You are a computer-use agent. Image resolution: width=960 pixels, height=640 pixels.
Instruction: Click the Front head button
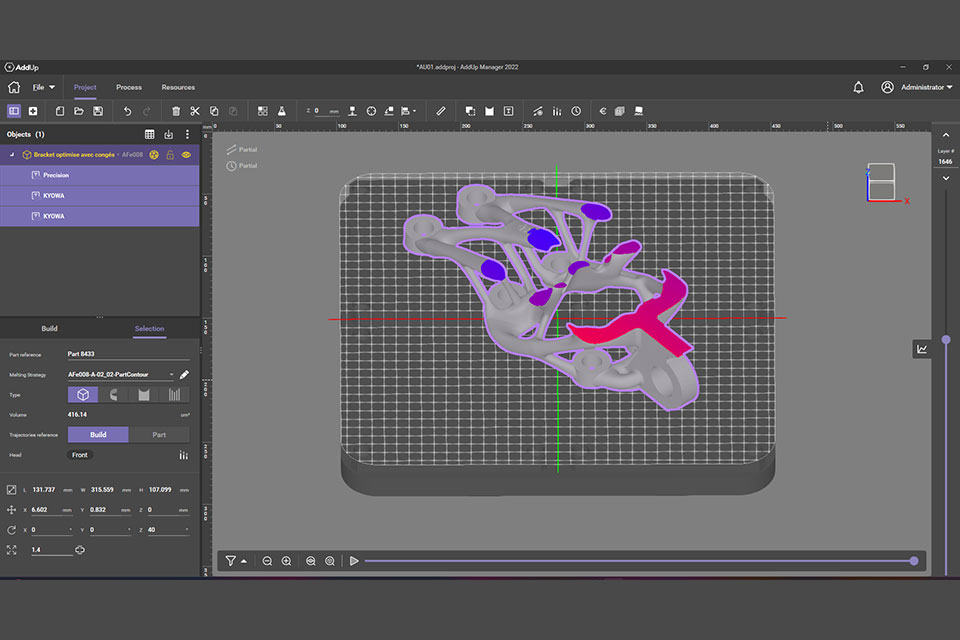tap(80, 455)
